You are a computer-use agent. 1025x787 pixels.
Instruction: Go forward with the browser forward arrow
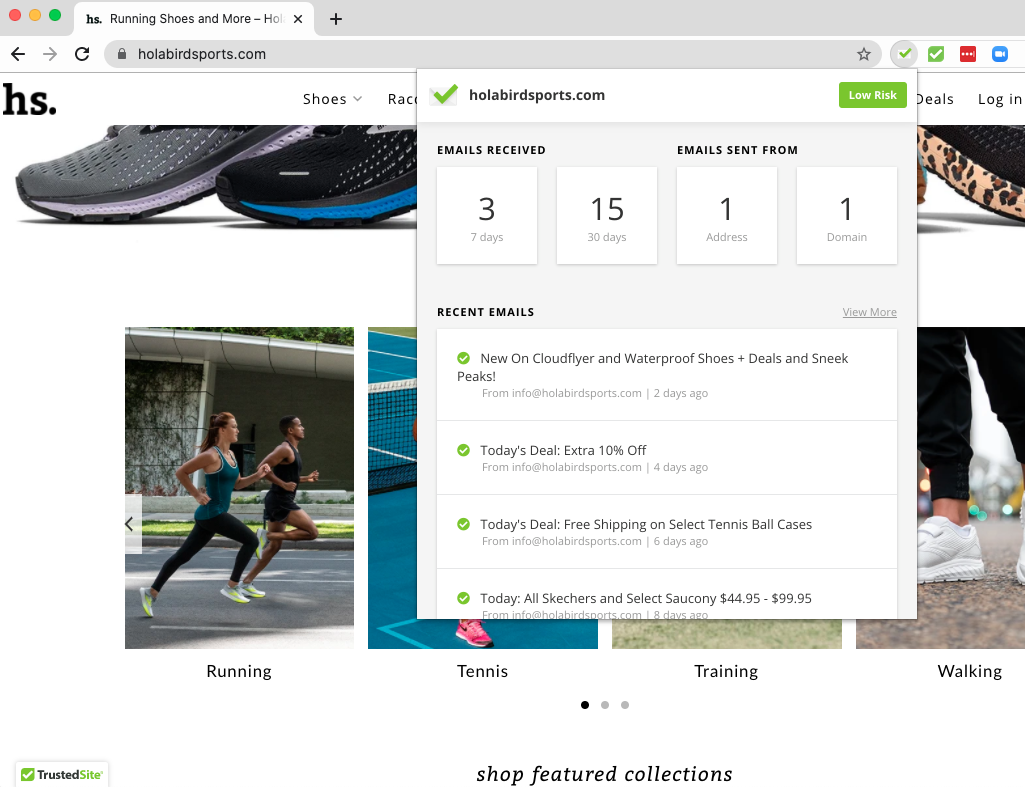point(50,54)
